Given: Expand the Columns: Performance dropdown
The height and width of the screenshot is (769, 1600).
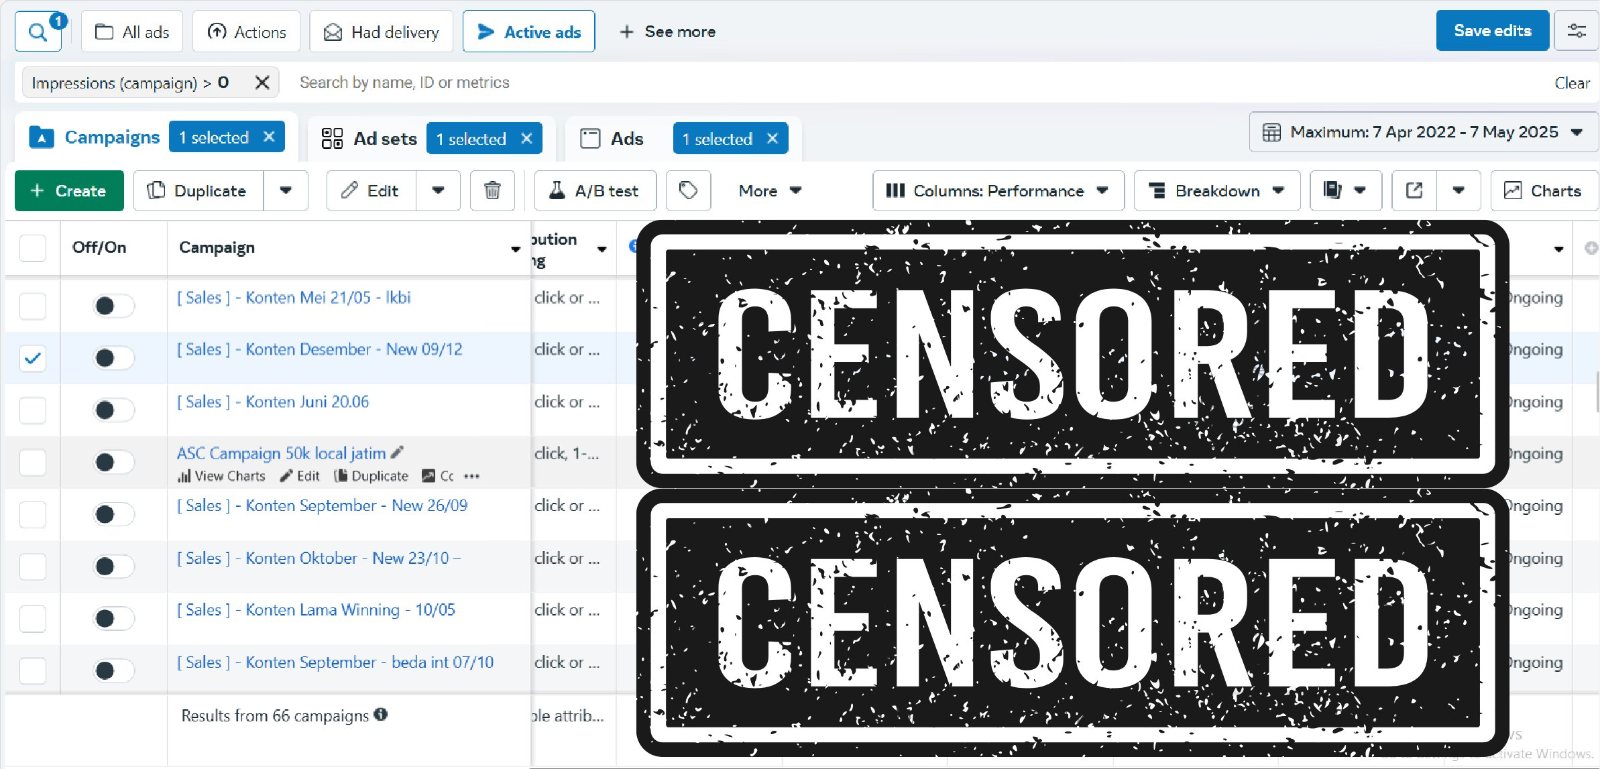Looking at the screenshot, I should click(998, 190).
